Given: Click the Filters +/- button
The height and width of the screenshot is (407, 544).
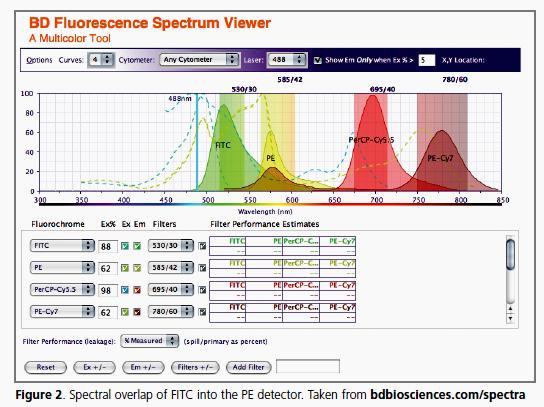Looking at the screenshot, I should coord(195,367).
